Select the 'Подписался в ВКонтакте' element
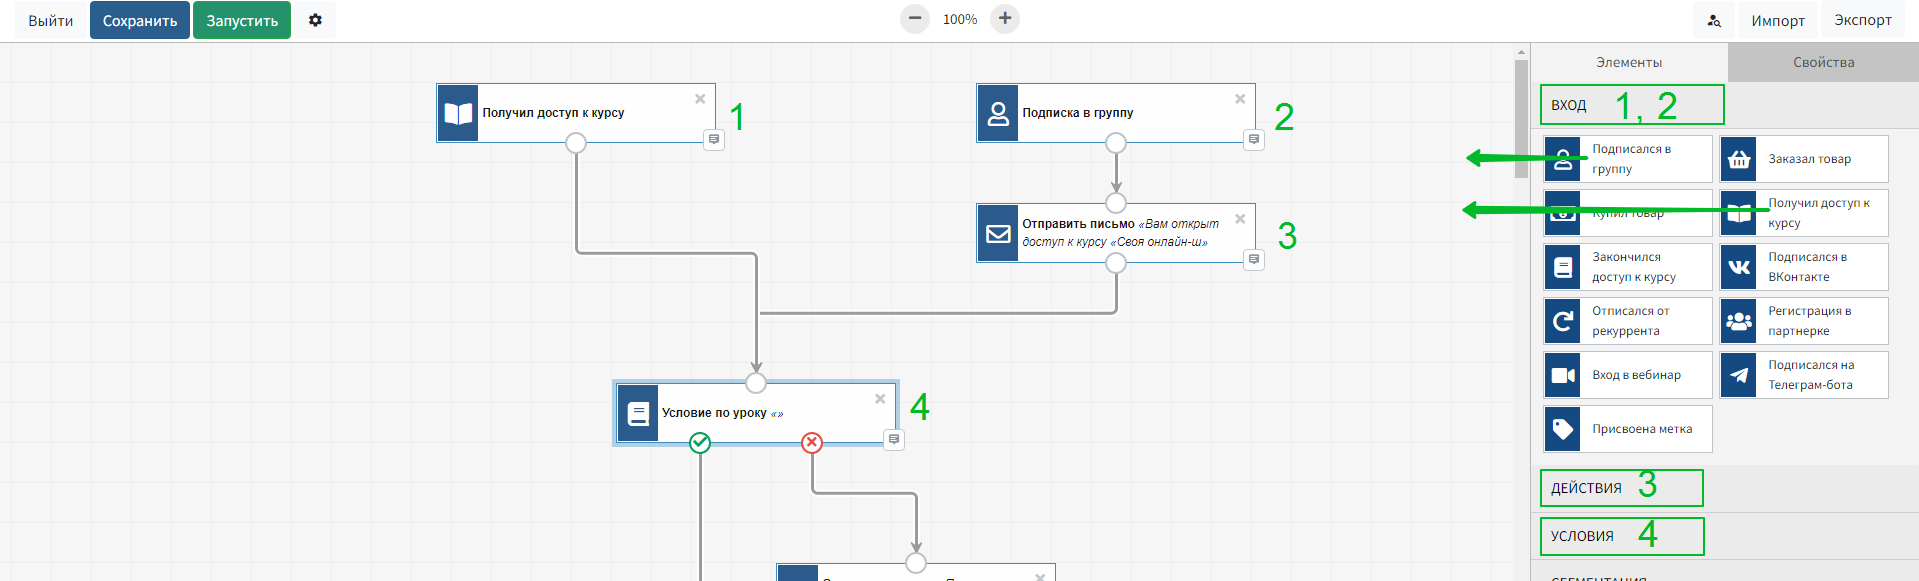1919x581 pixels. tap(1803, 267)
